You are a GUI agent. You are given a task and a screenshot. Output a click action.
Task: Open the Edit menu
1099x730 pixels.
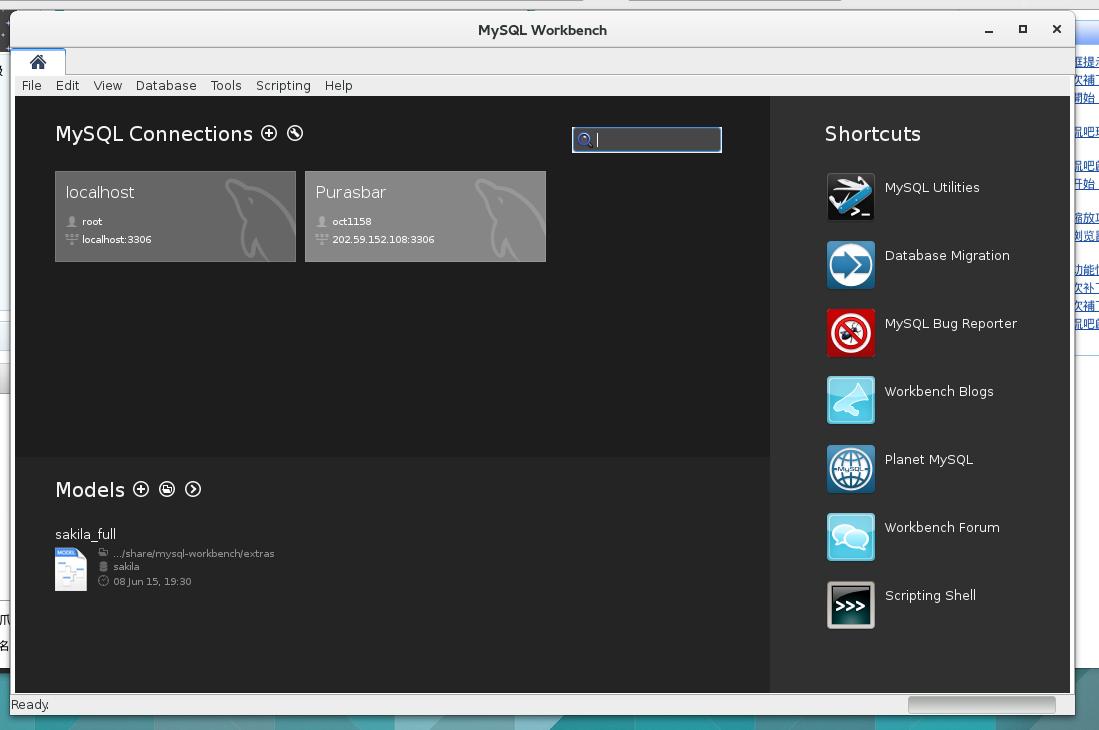point(67,85)
